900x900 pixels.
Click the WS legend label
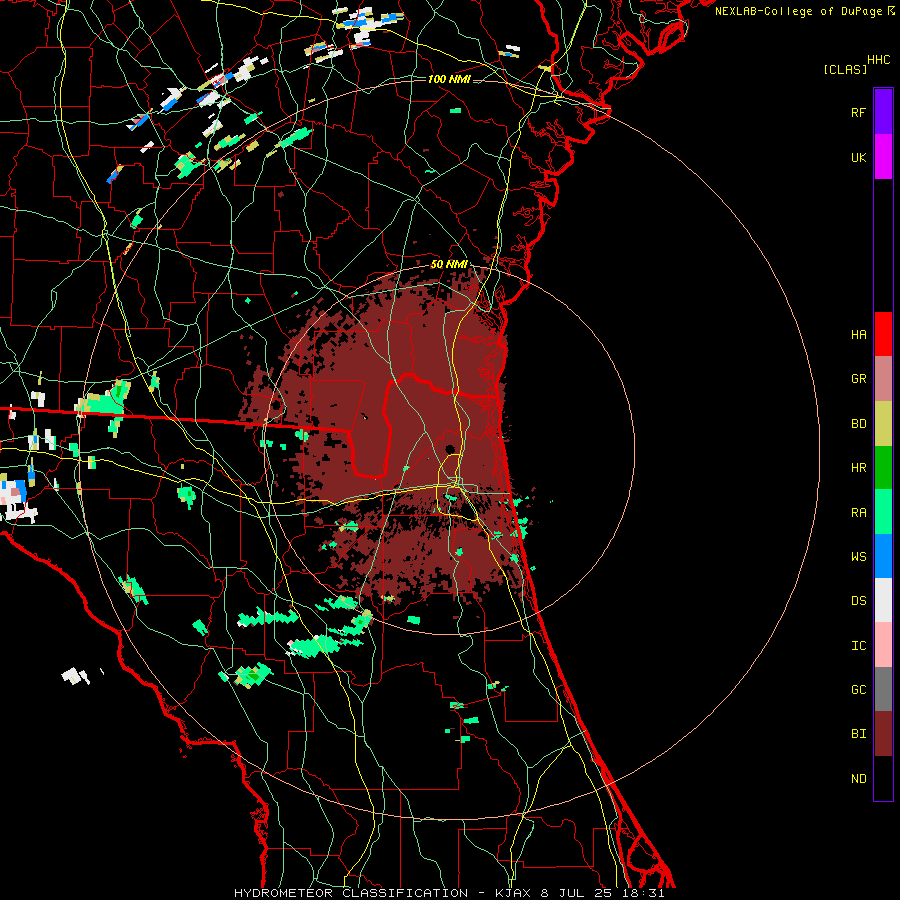[858, 556]
